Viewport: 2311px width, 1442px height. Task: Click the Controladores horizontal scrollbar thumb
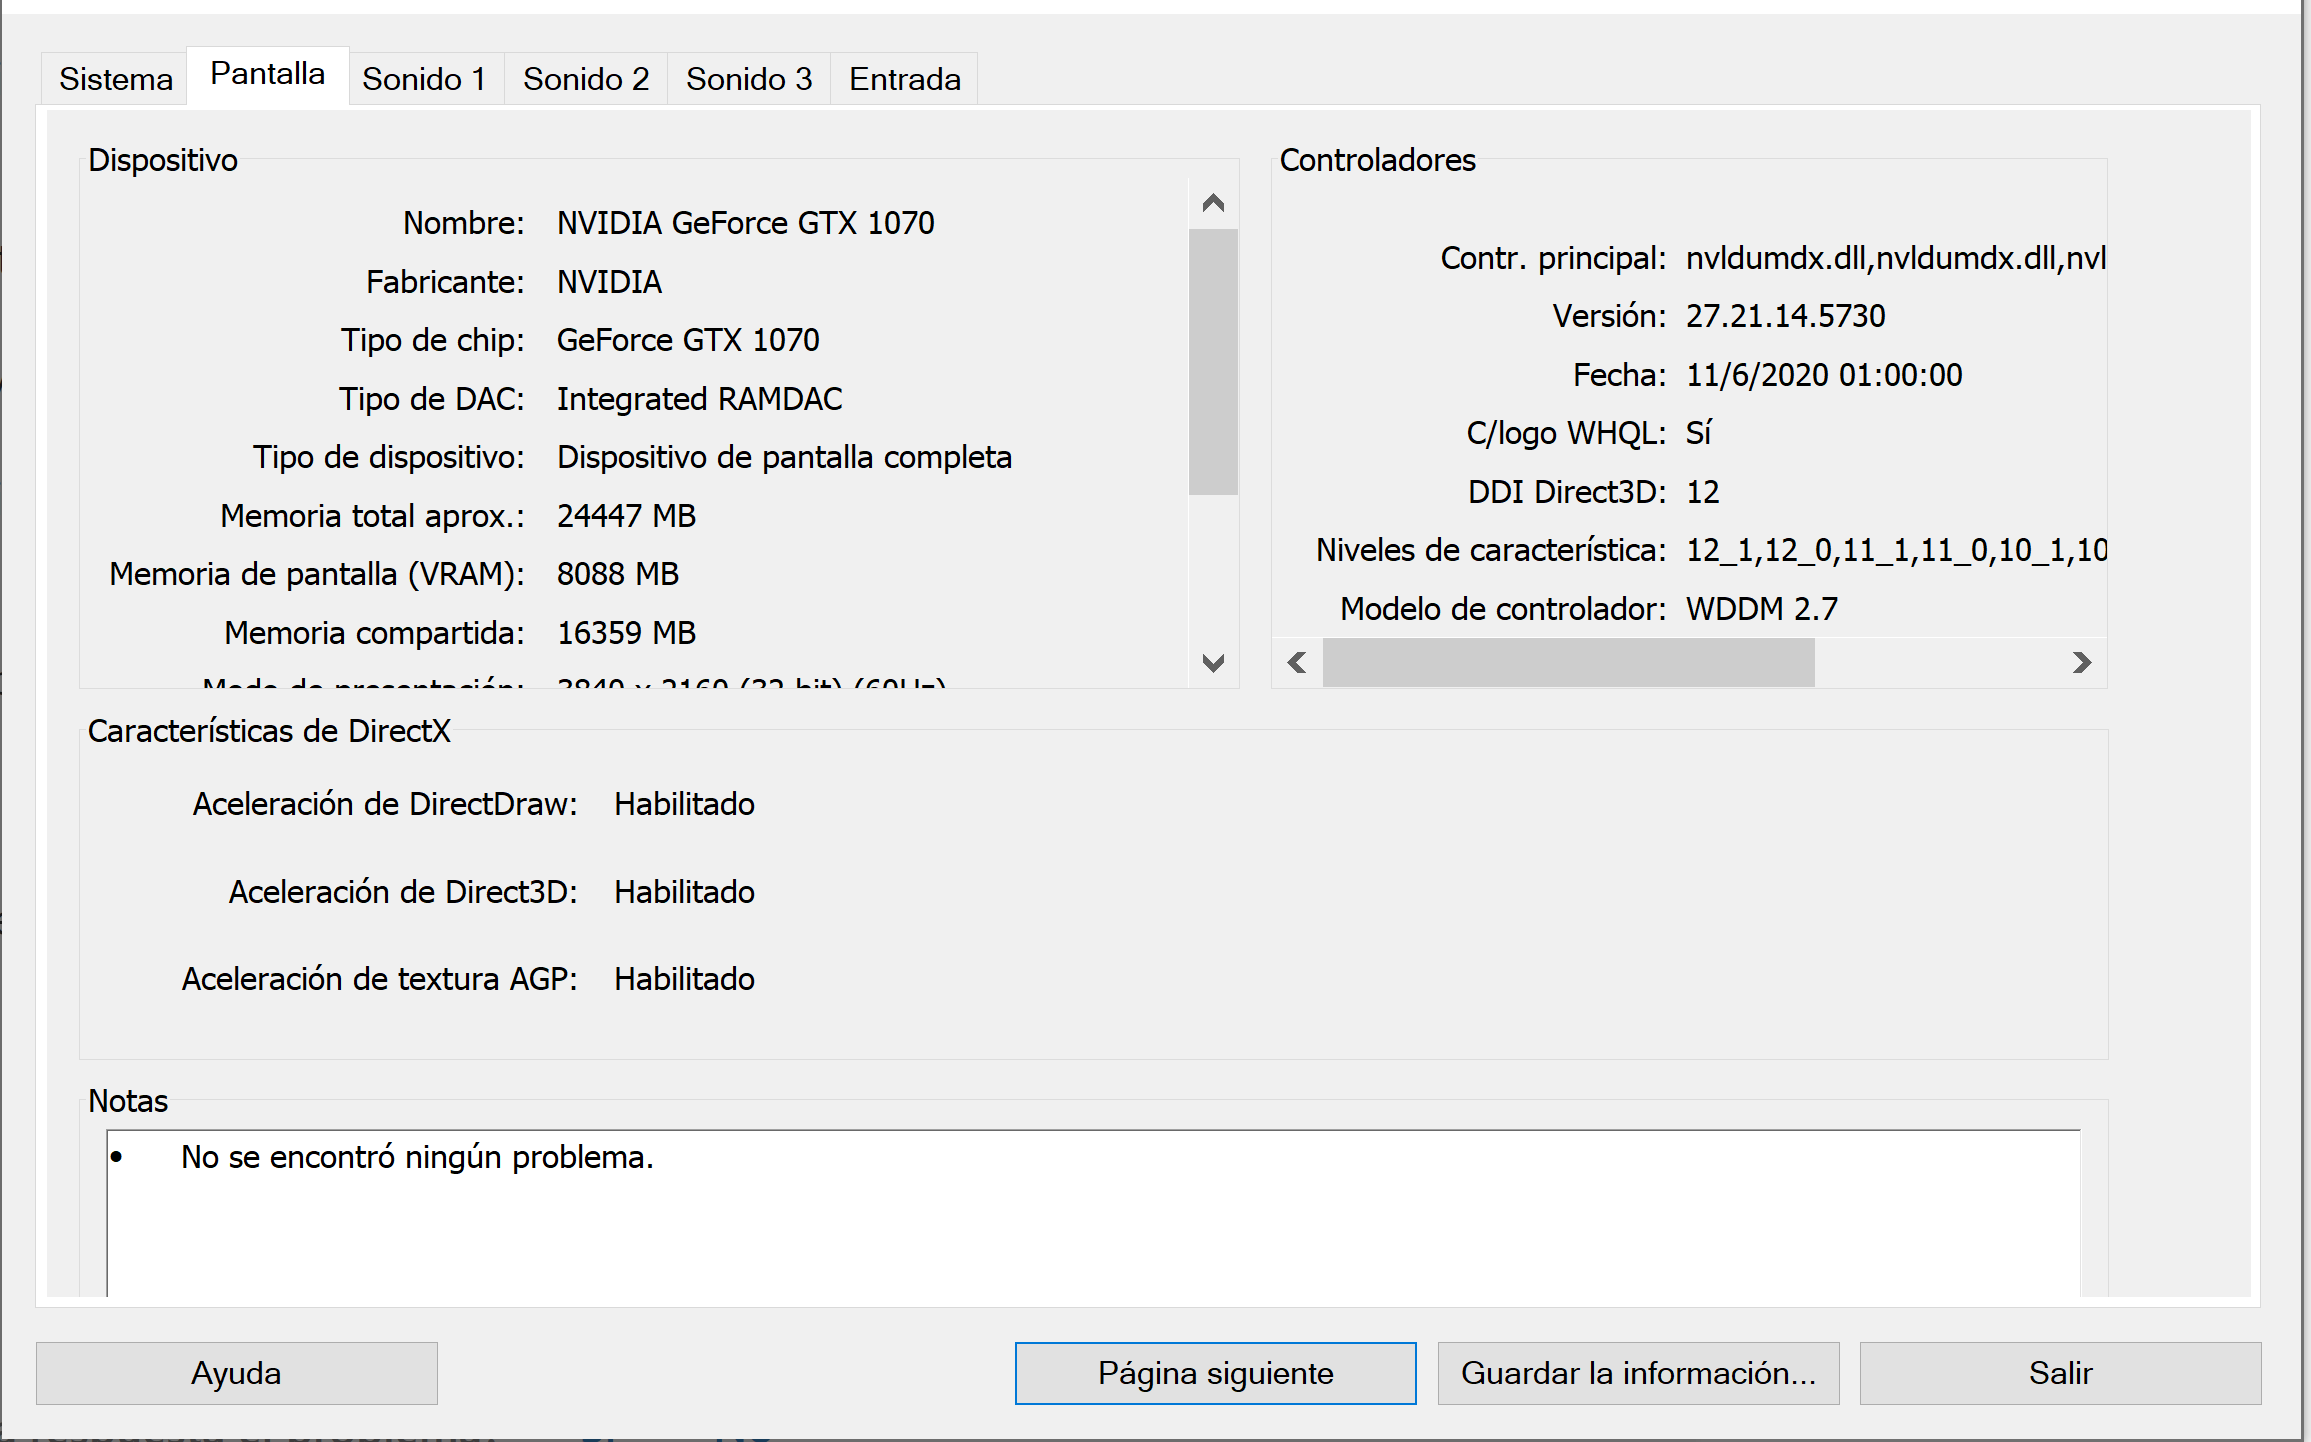coord(1567,663)
